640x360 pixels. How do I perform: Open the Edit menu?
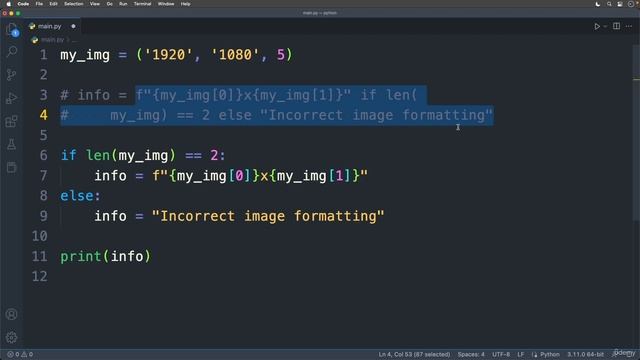coord(53,4)
